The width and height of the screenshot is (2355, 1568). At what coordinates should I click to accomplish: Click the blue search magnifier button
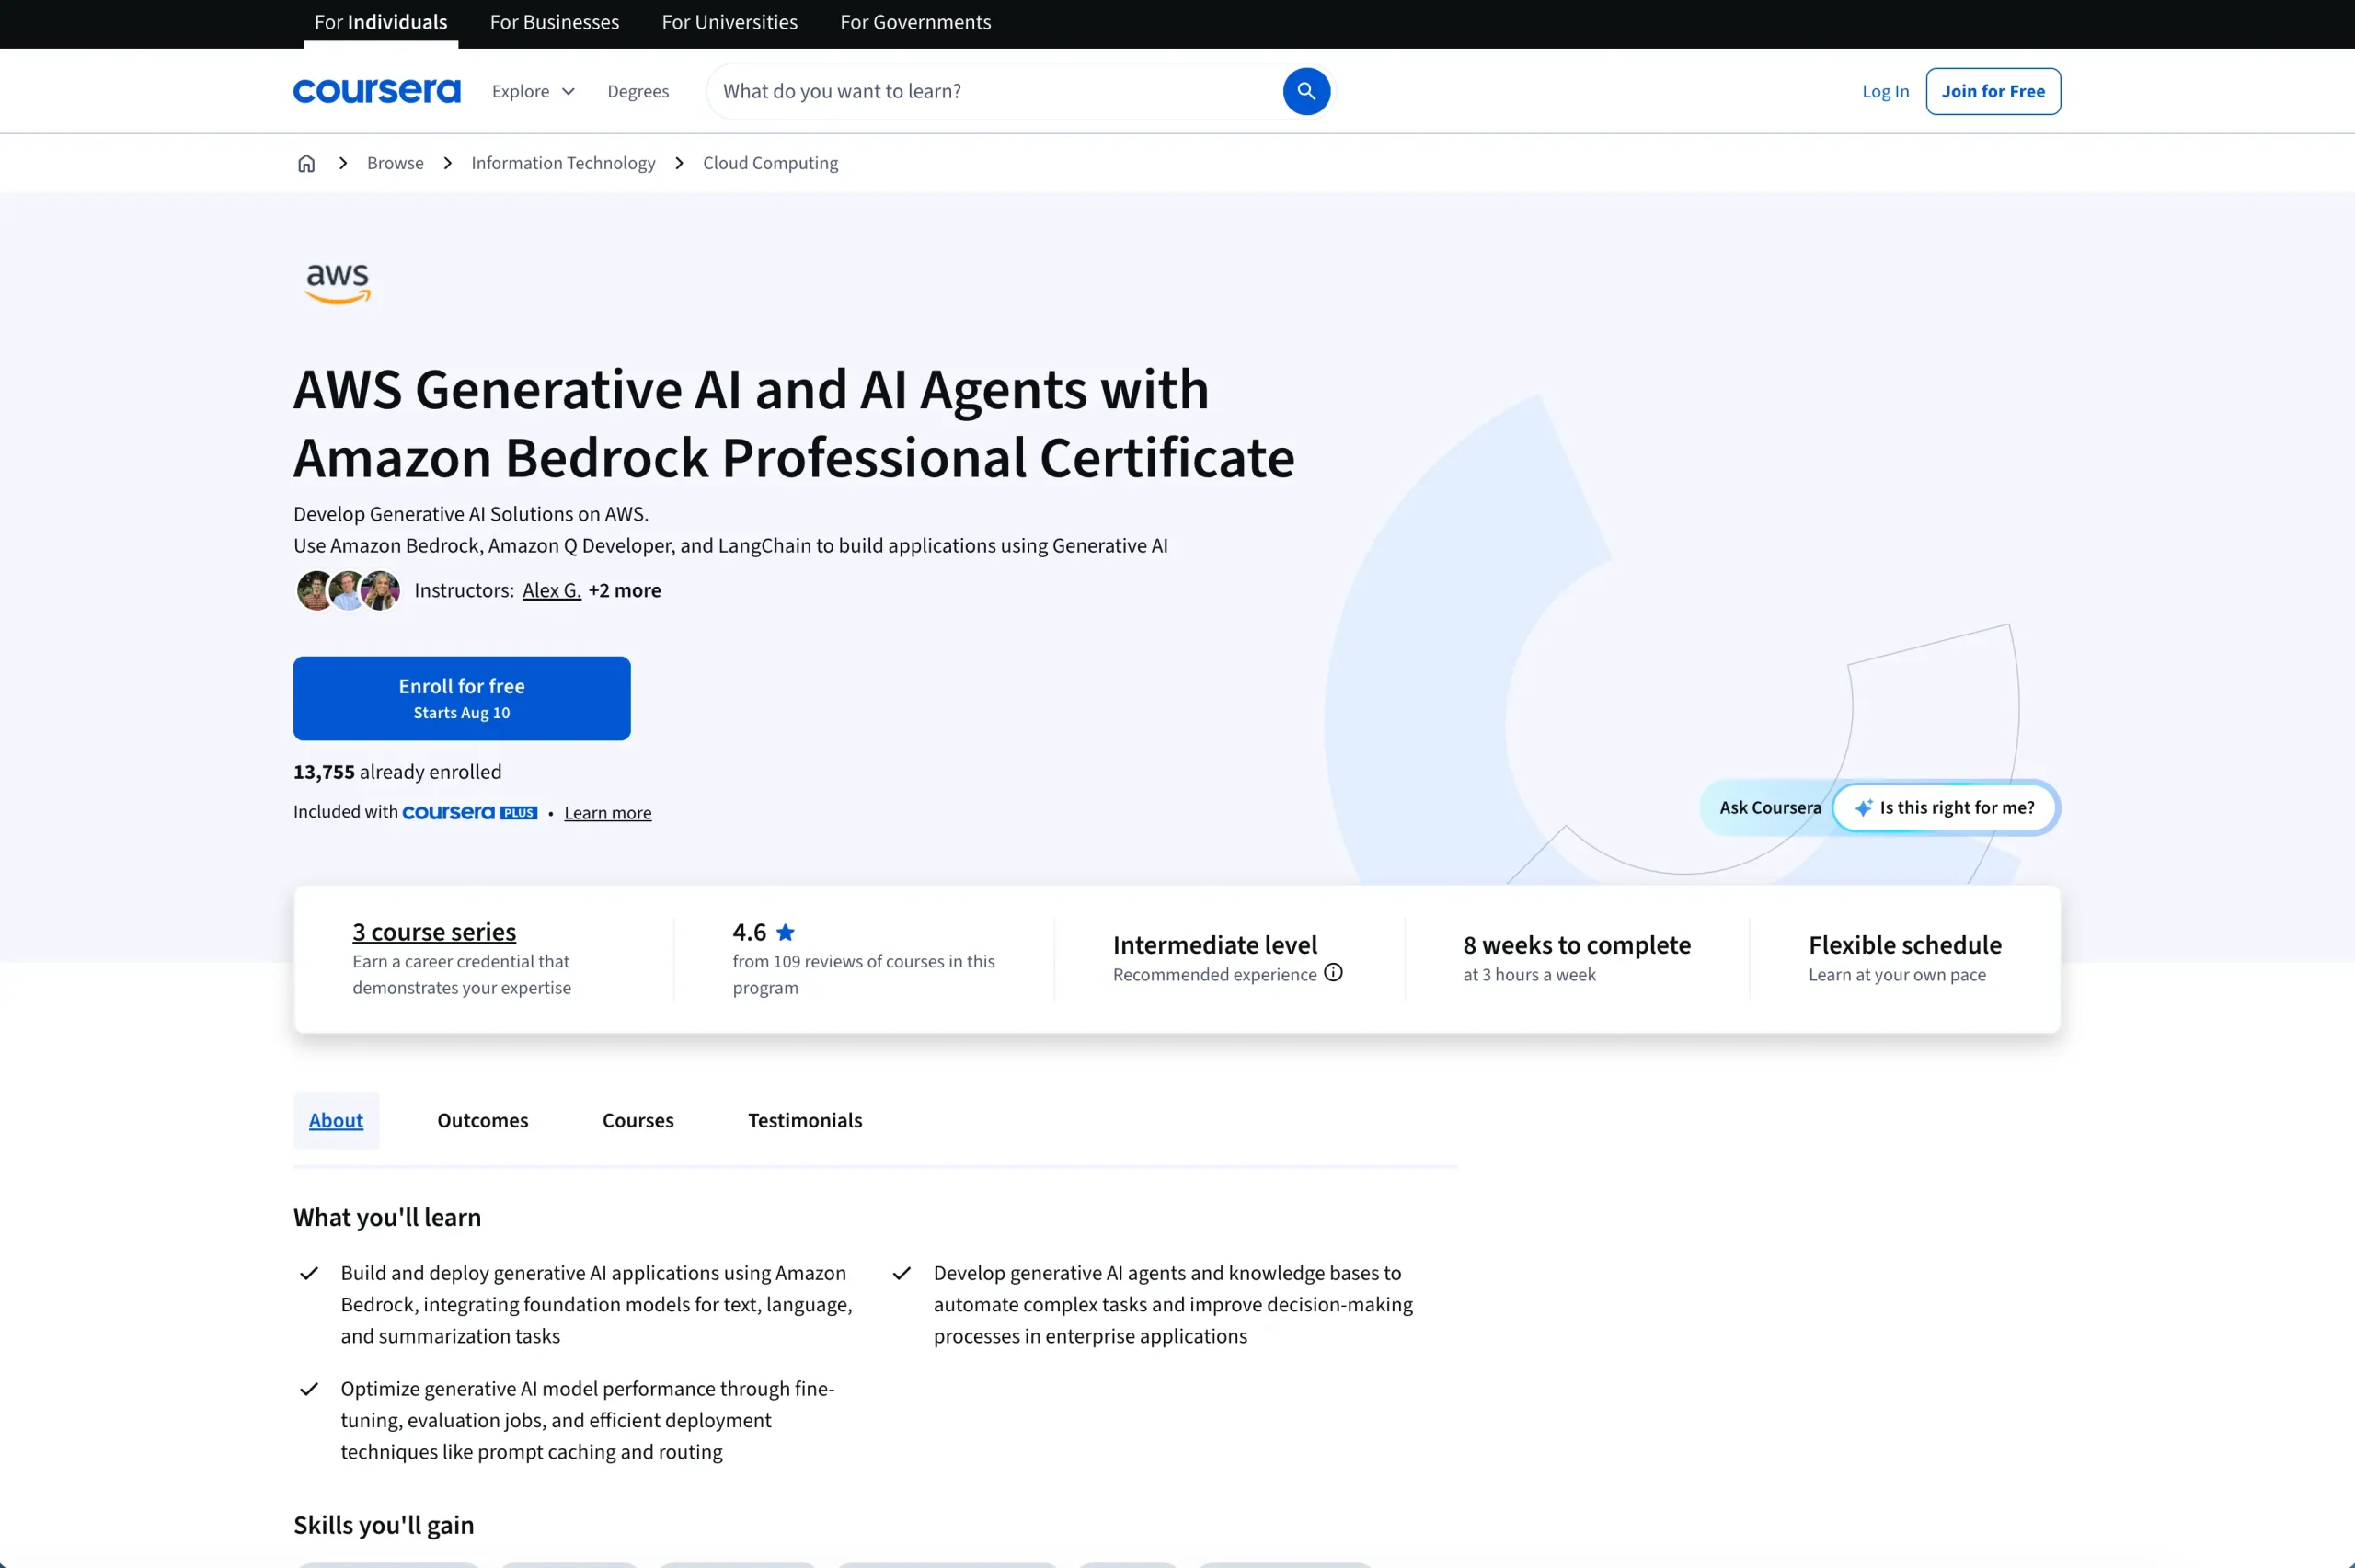[1306, 91]
